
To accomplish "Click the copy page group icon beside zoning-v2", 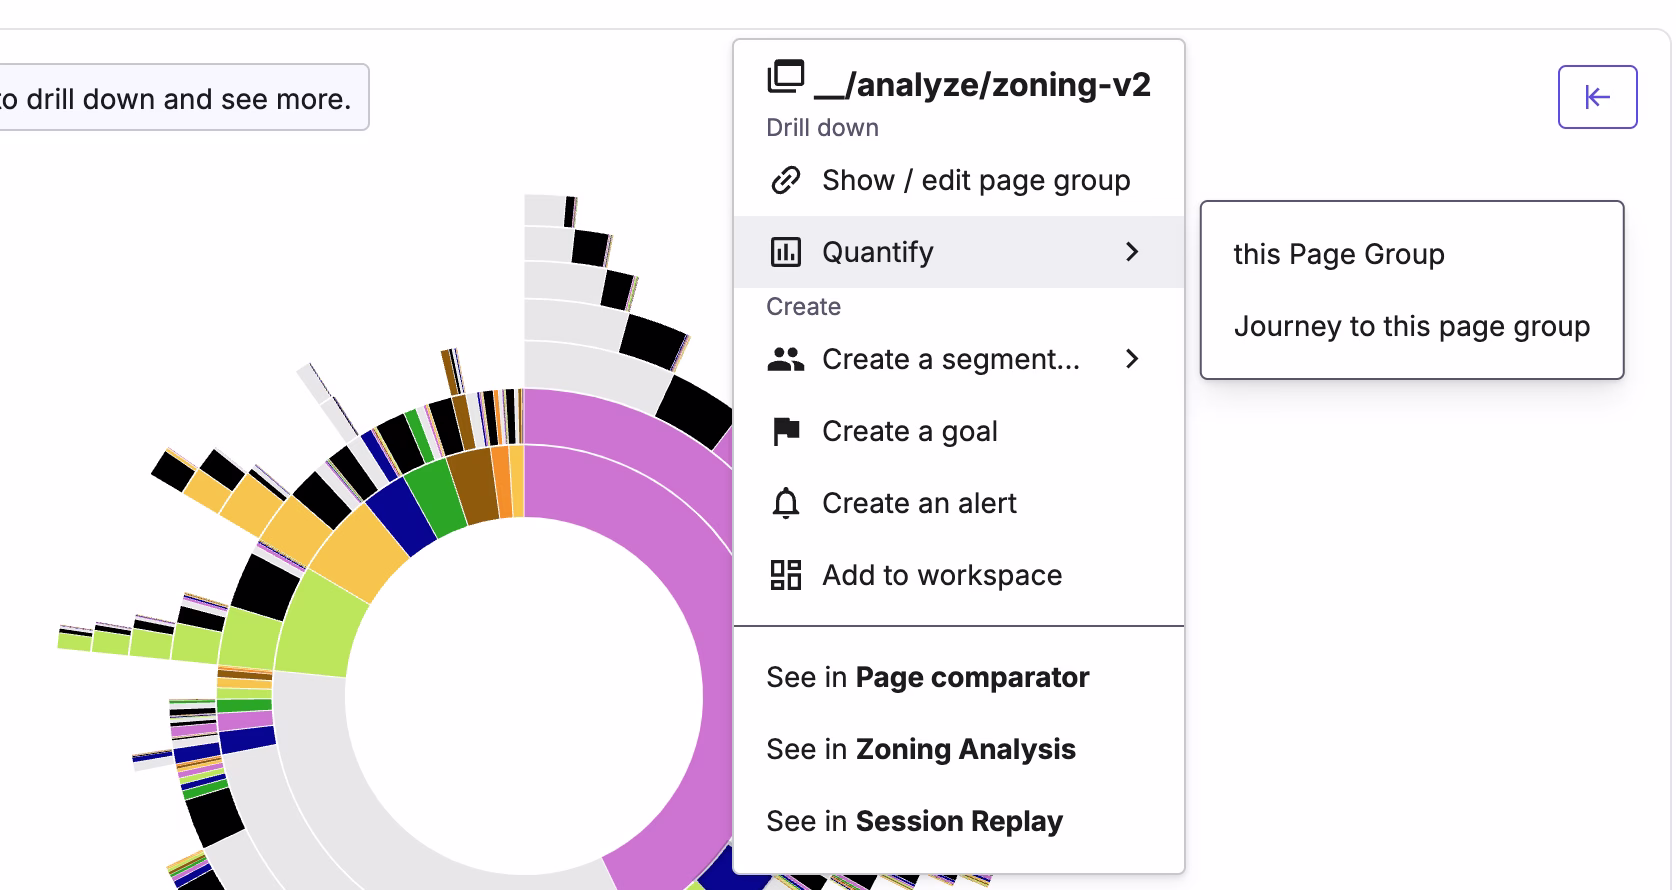I will click(x=787, y=74).
